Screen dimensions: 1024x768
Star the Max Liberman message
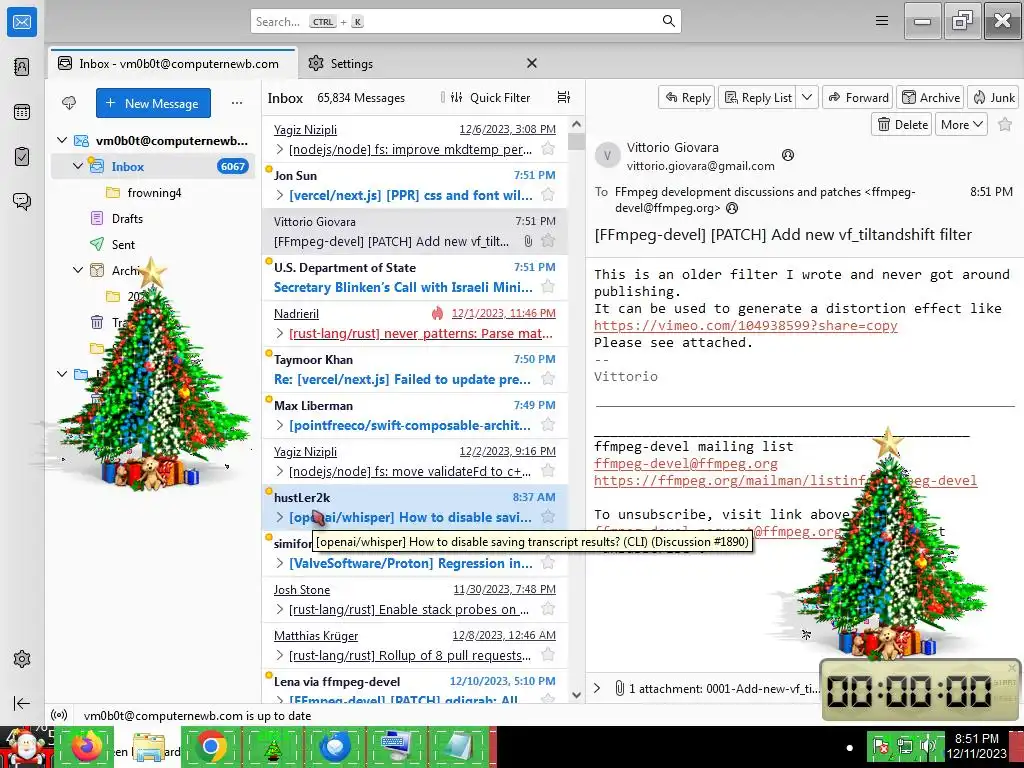click(x=548, y=424)
